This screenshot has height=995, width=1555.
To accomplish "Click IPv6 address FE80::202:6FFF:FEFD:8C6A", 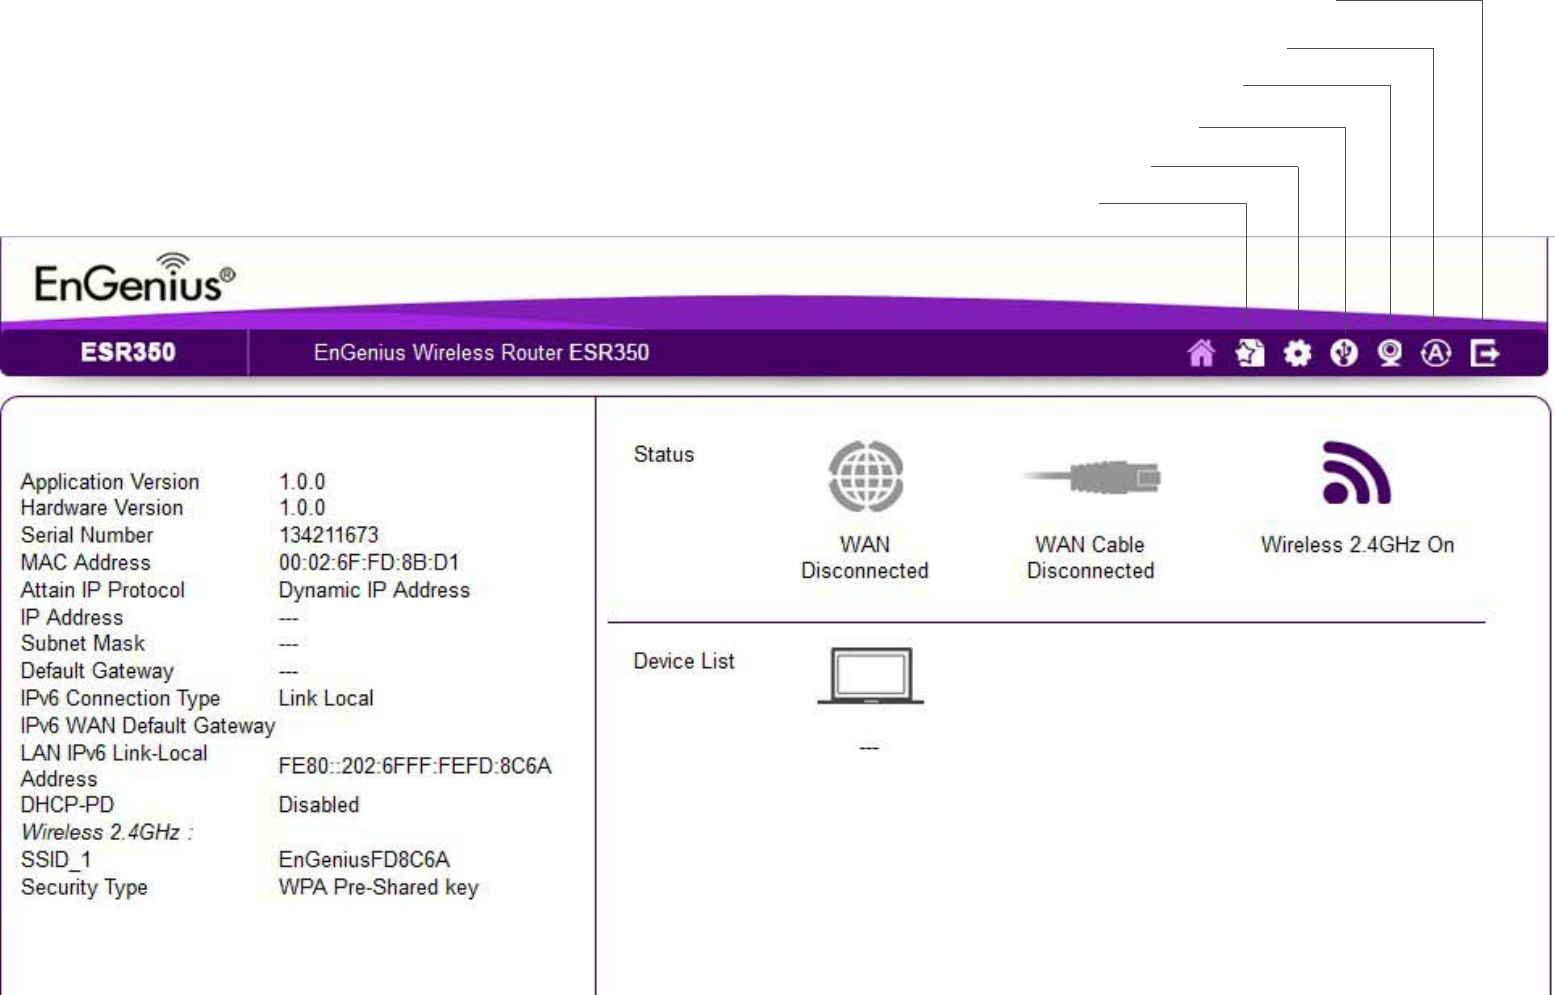I will pyautogui.click(x=415, y=766).
